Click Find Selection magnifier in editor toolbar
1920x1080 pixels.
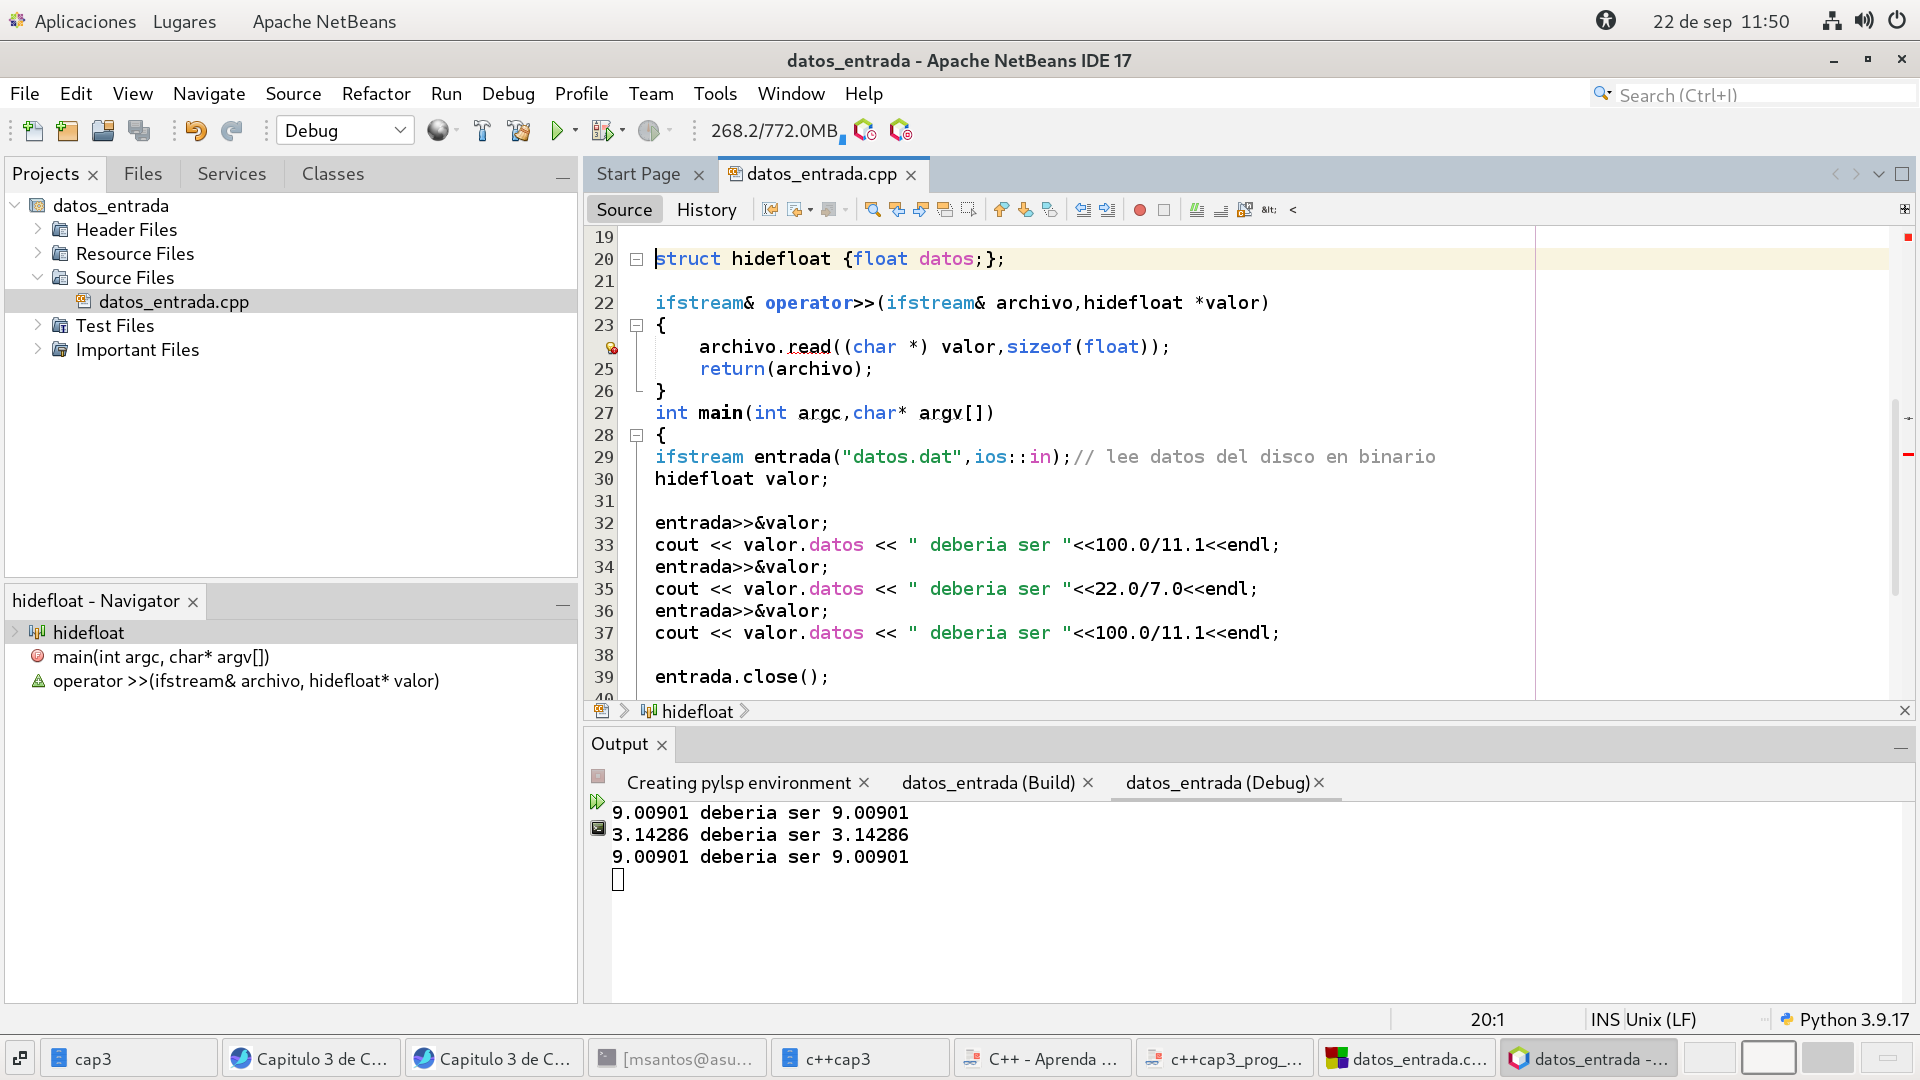tap(872, 210)
